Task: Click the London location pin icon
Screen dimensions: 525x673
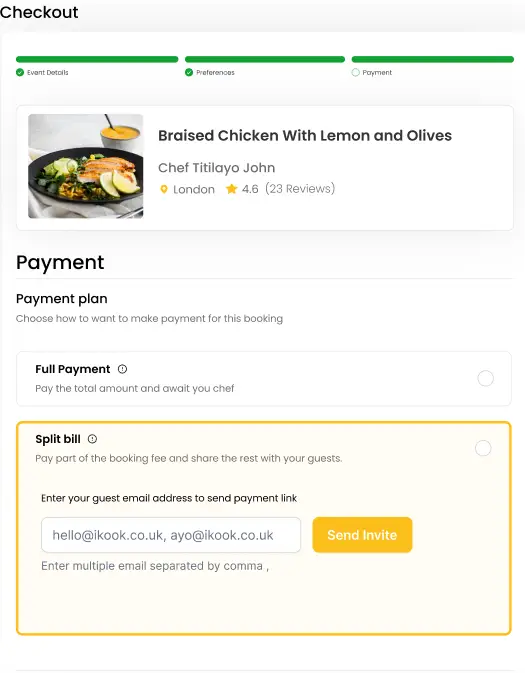Action: (164, 189)
